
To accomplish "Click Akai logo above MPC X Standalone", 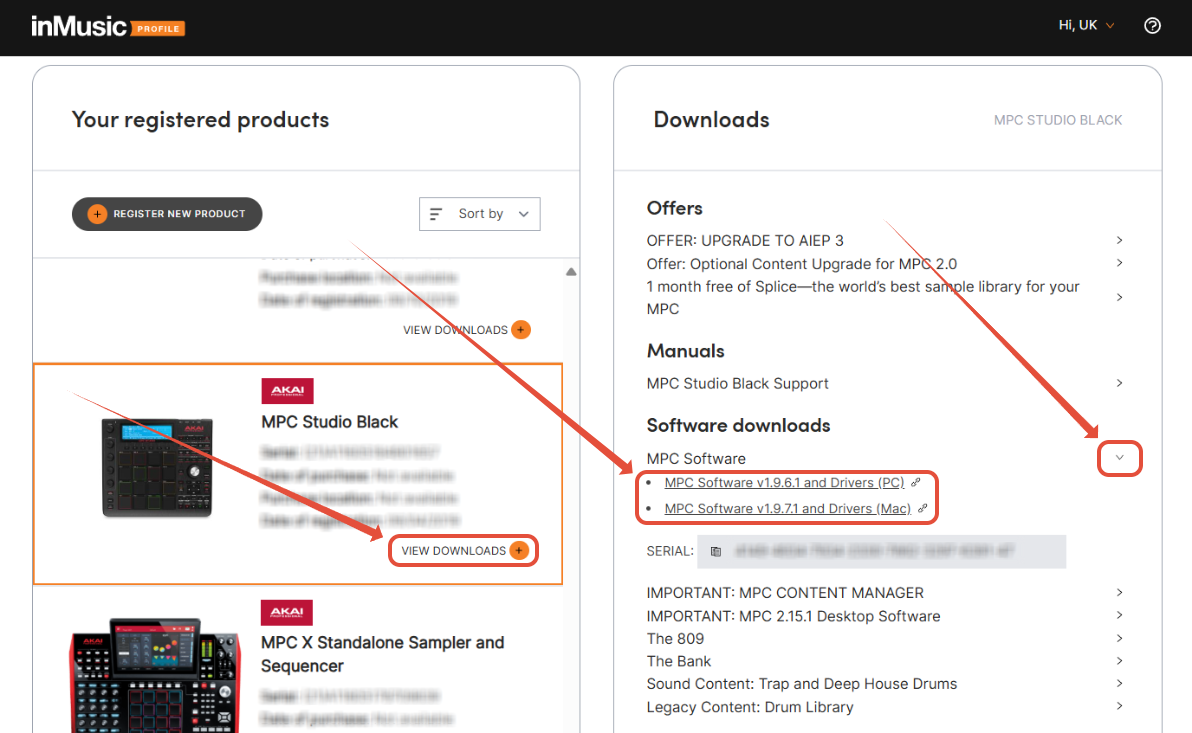I will pyautogui.click(x=287, y=612).
